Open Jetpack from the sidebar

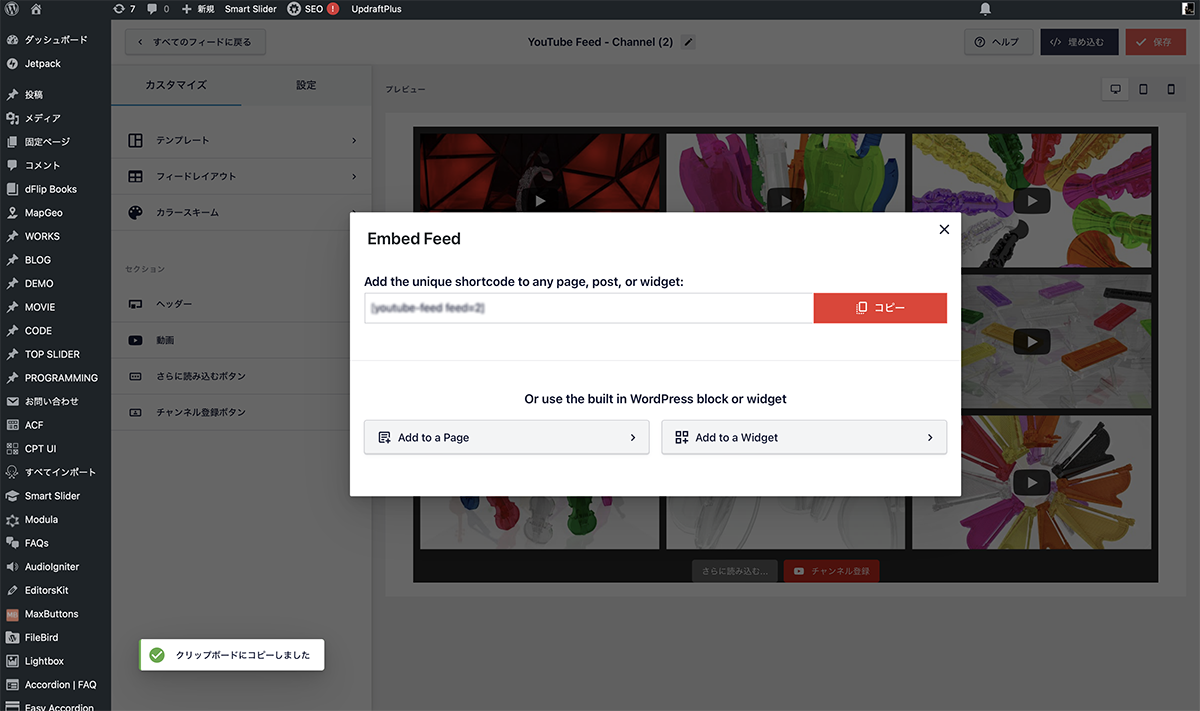[43, 63]
